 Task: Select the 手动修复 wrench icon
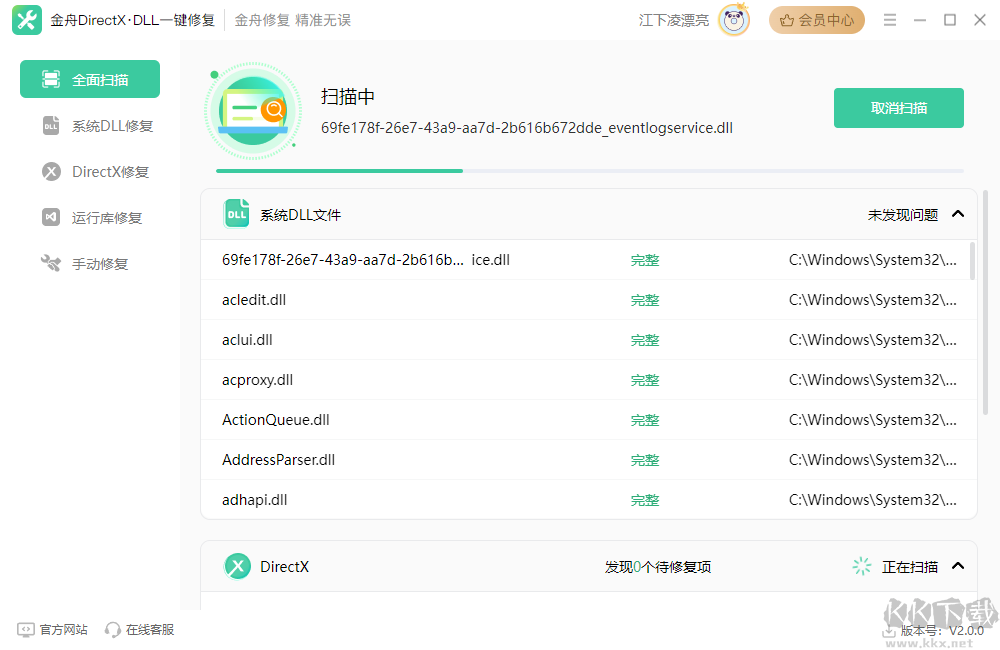click(50, 263)
